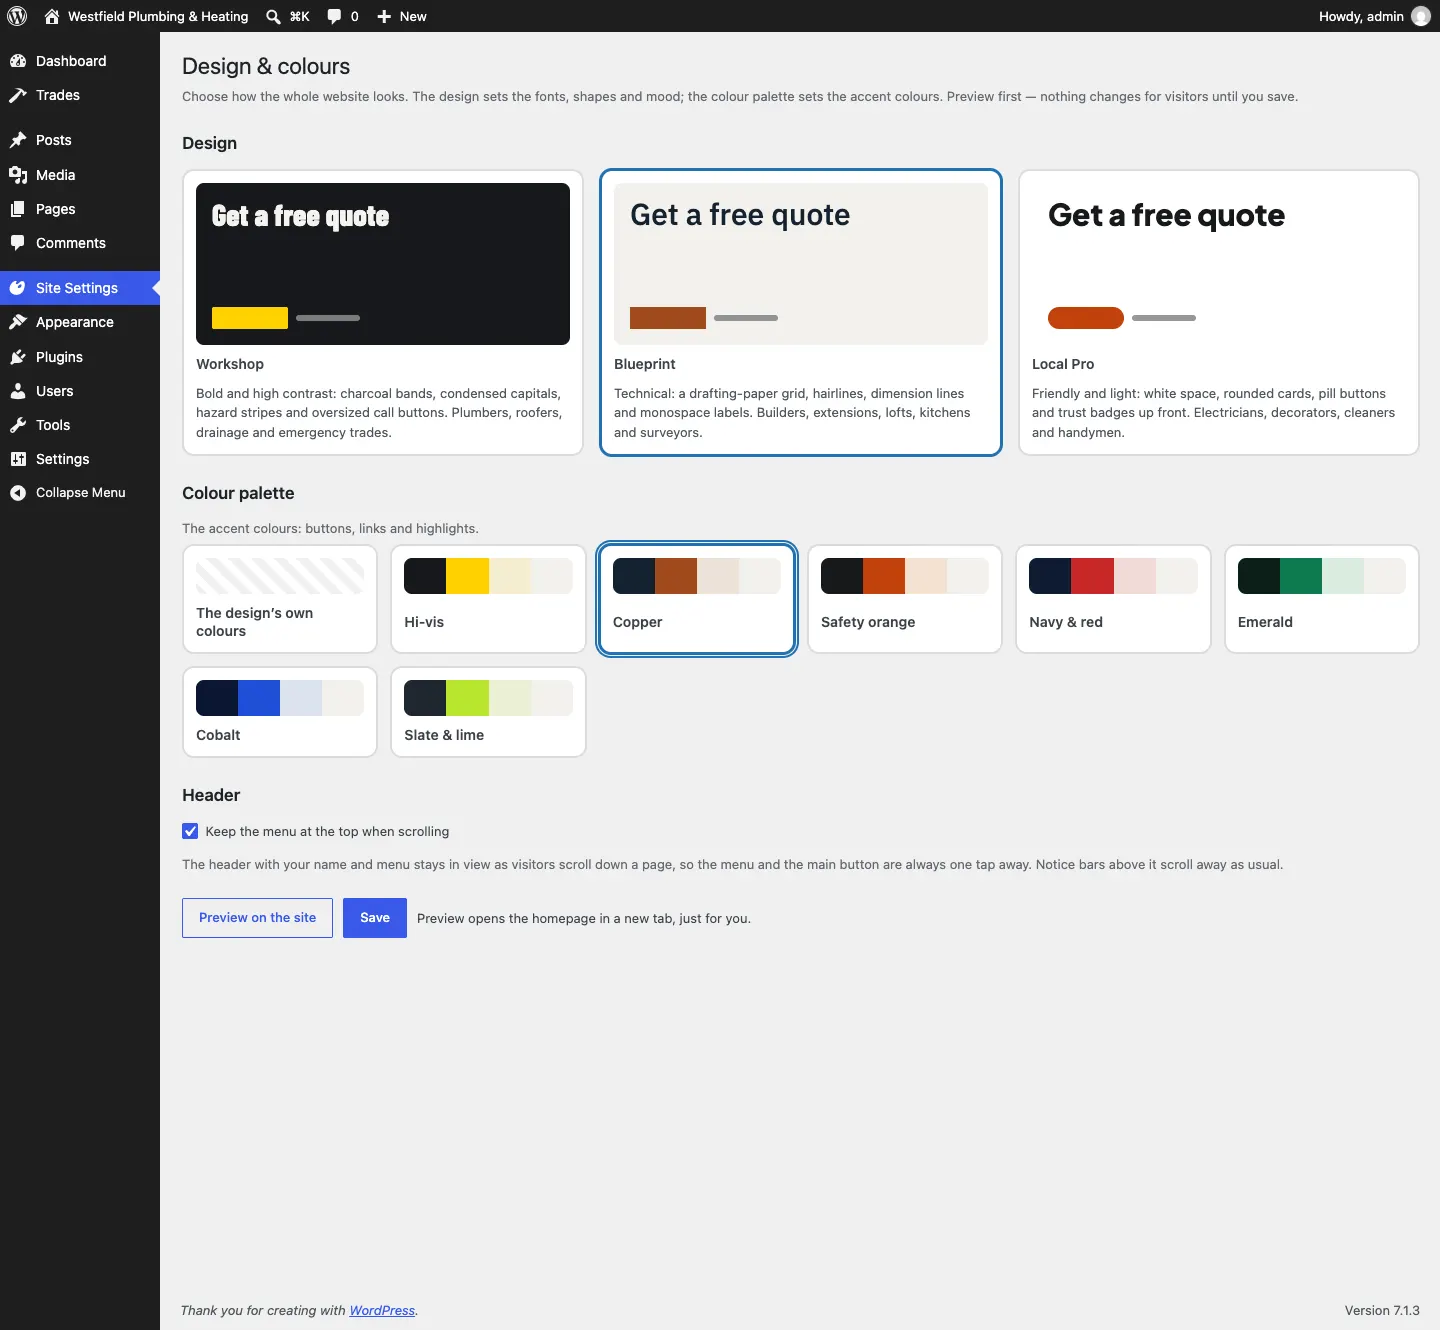Viewport: 1440px width, 1330px height.
Task: Click the WordPress logo icon
Action: 17,16
